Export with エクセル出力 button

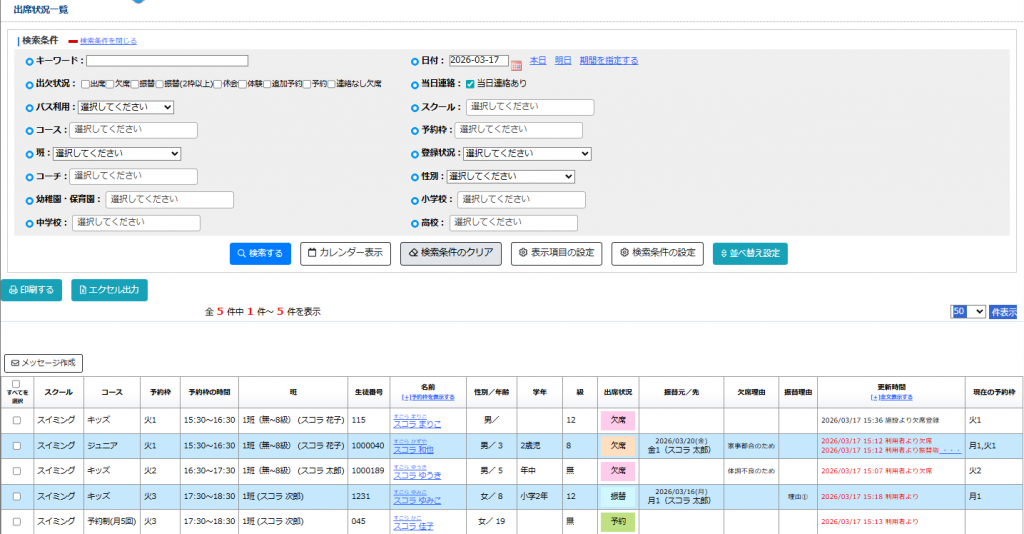pyautogui.click(x=109, y=290)
